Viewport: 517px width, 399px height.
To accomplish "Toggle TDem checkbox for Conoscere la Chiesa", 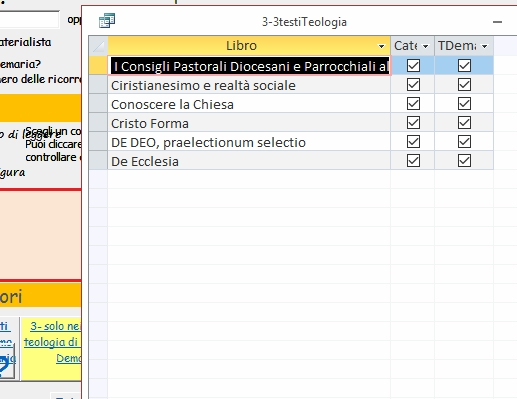I will 464,104.
